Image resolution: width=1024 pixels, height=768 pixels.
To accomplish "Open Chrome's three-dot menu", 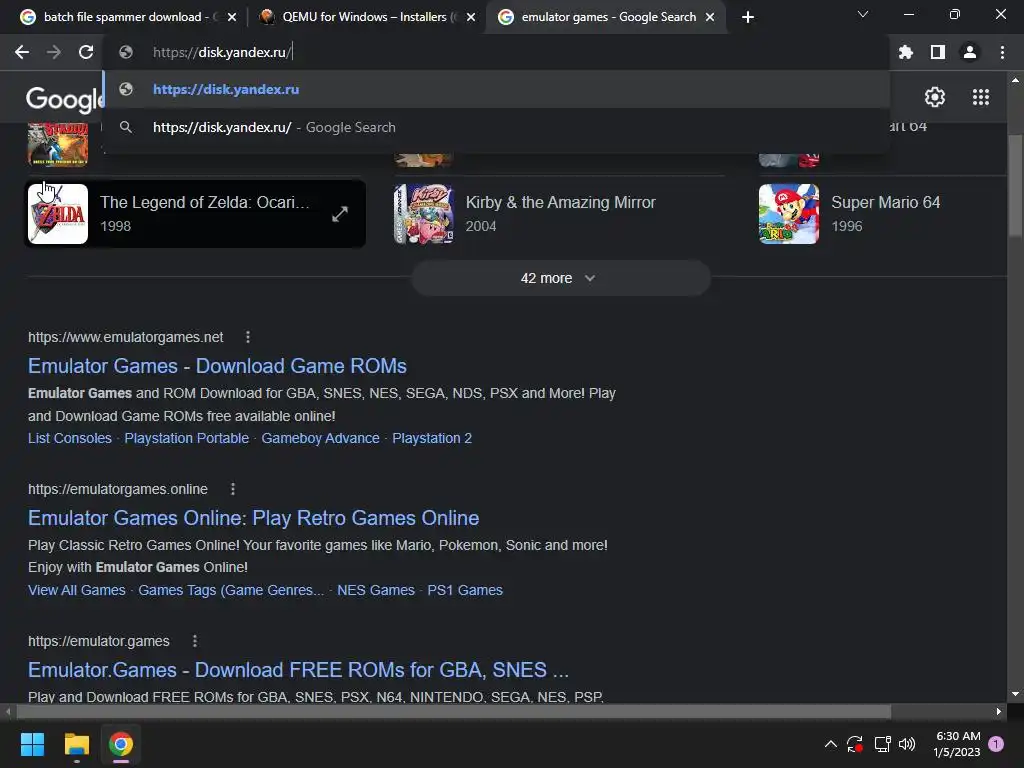I will point(1002,52).
